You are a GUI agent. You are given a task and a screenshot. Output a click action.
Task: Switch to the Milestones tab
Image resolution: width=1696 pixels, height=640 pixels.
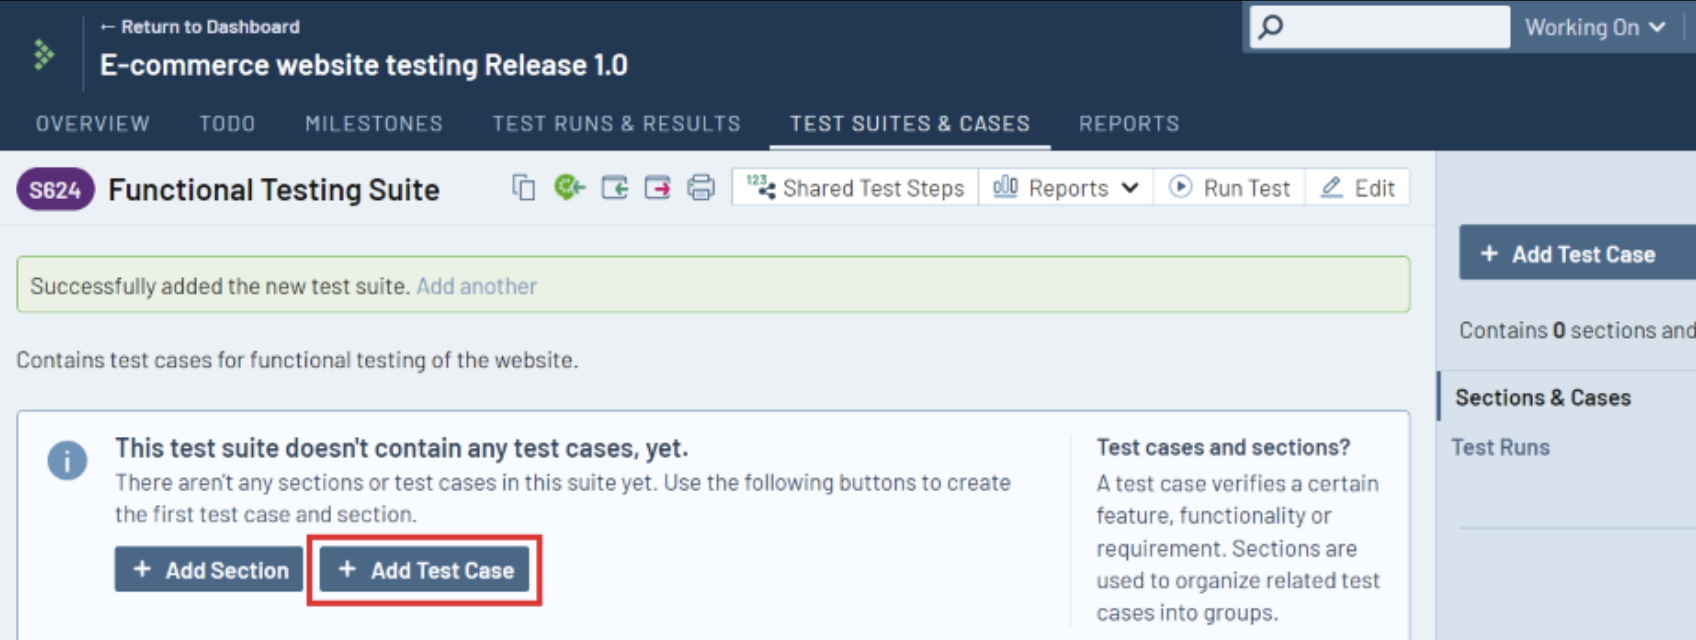pos(374,124)
